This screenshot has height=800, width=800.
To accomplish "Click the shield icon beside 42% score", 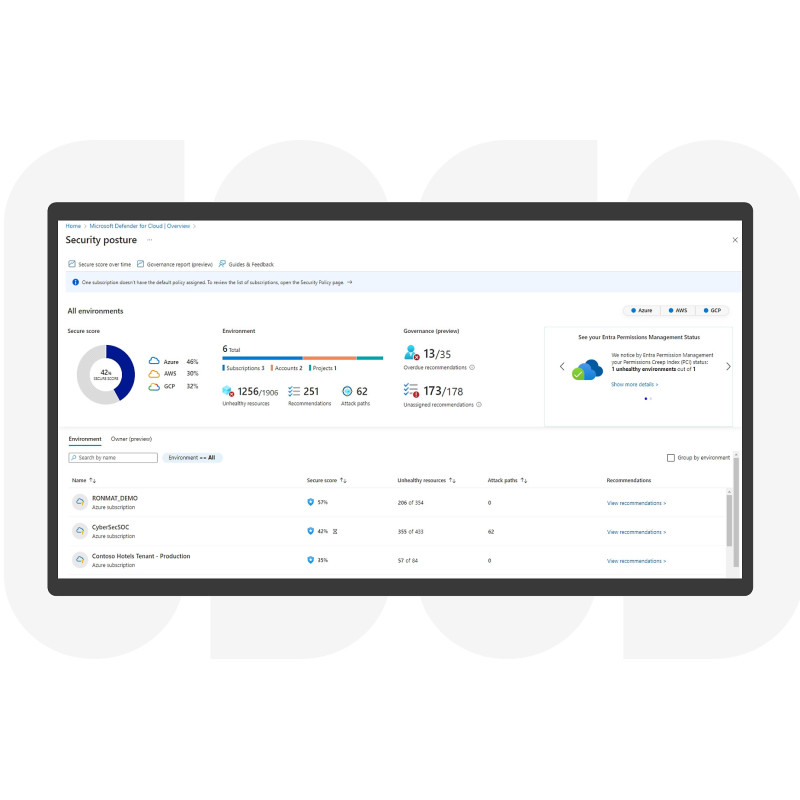I will click(310, 531).
